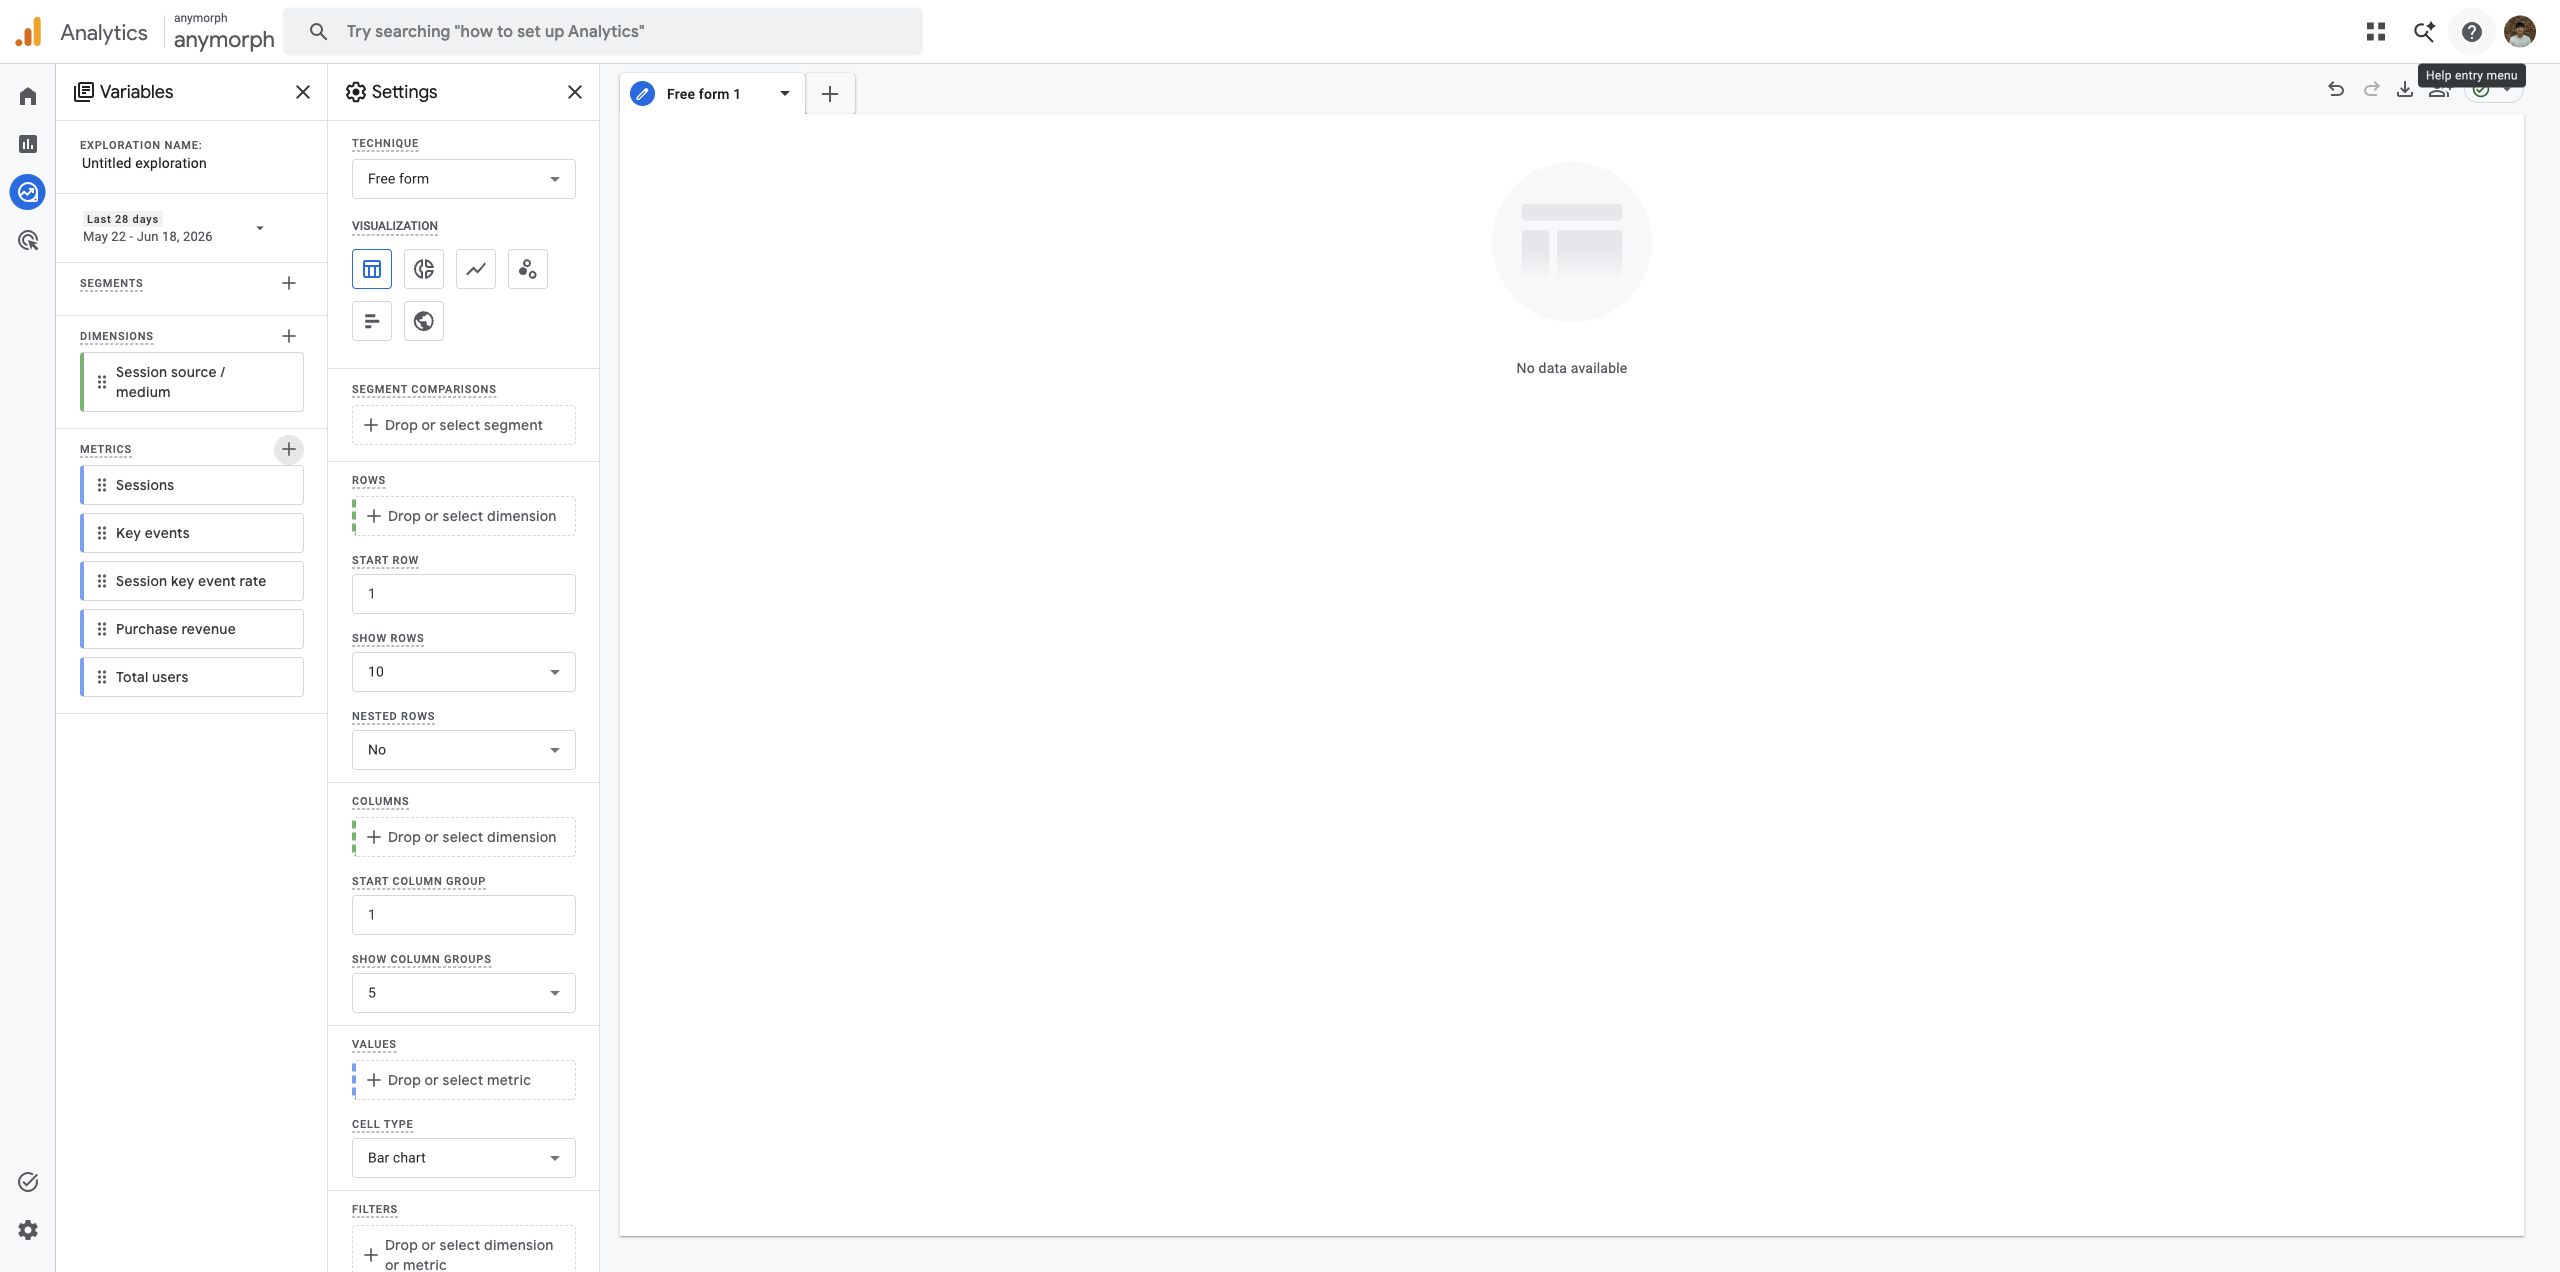Viewport: 2560px width, 1272px height.
Task: Open the user account avatar
Action: pos(2520,32)
